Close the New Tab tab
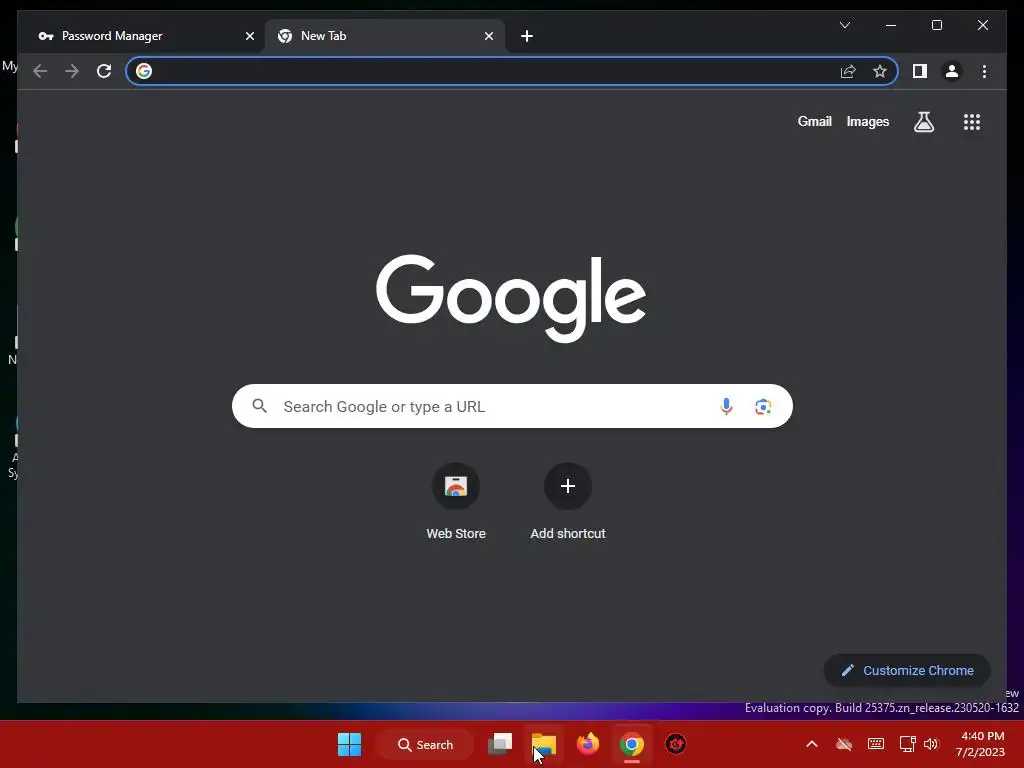 pos(488,36)
